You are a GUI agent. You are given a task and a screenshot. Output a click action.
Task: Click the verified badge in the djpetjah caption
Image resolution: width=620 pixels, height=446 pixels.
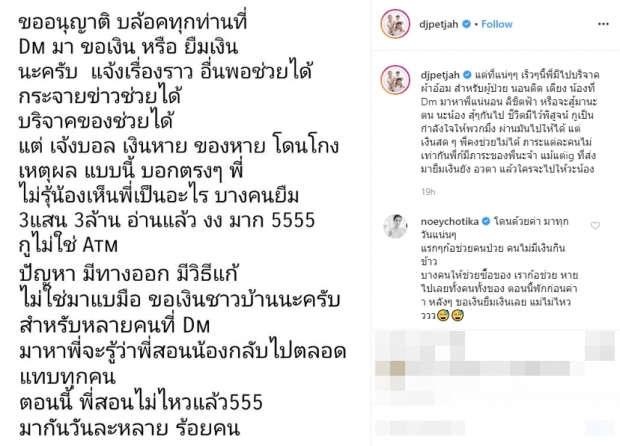(467, 75)
